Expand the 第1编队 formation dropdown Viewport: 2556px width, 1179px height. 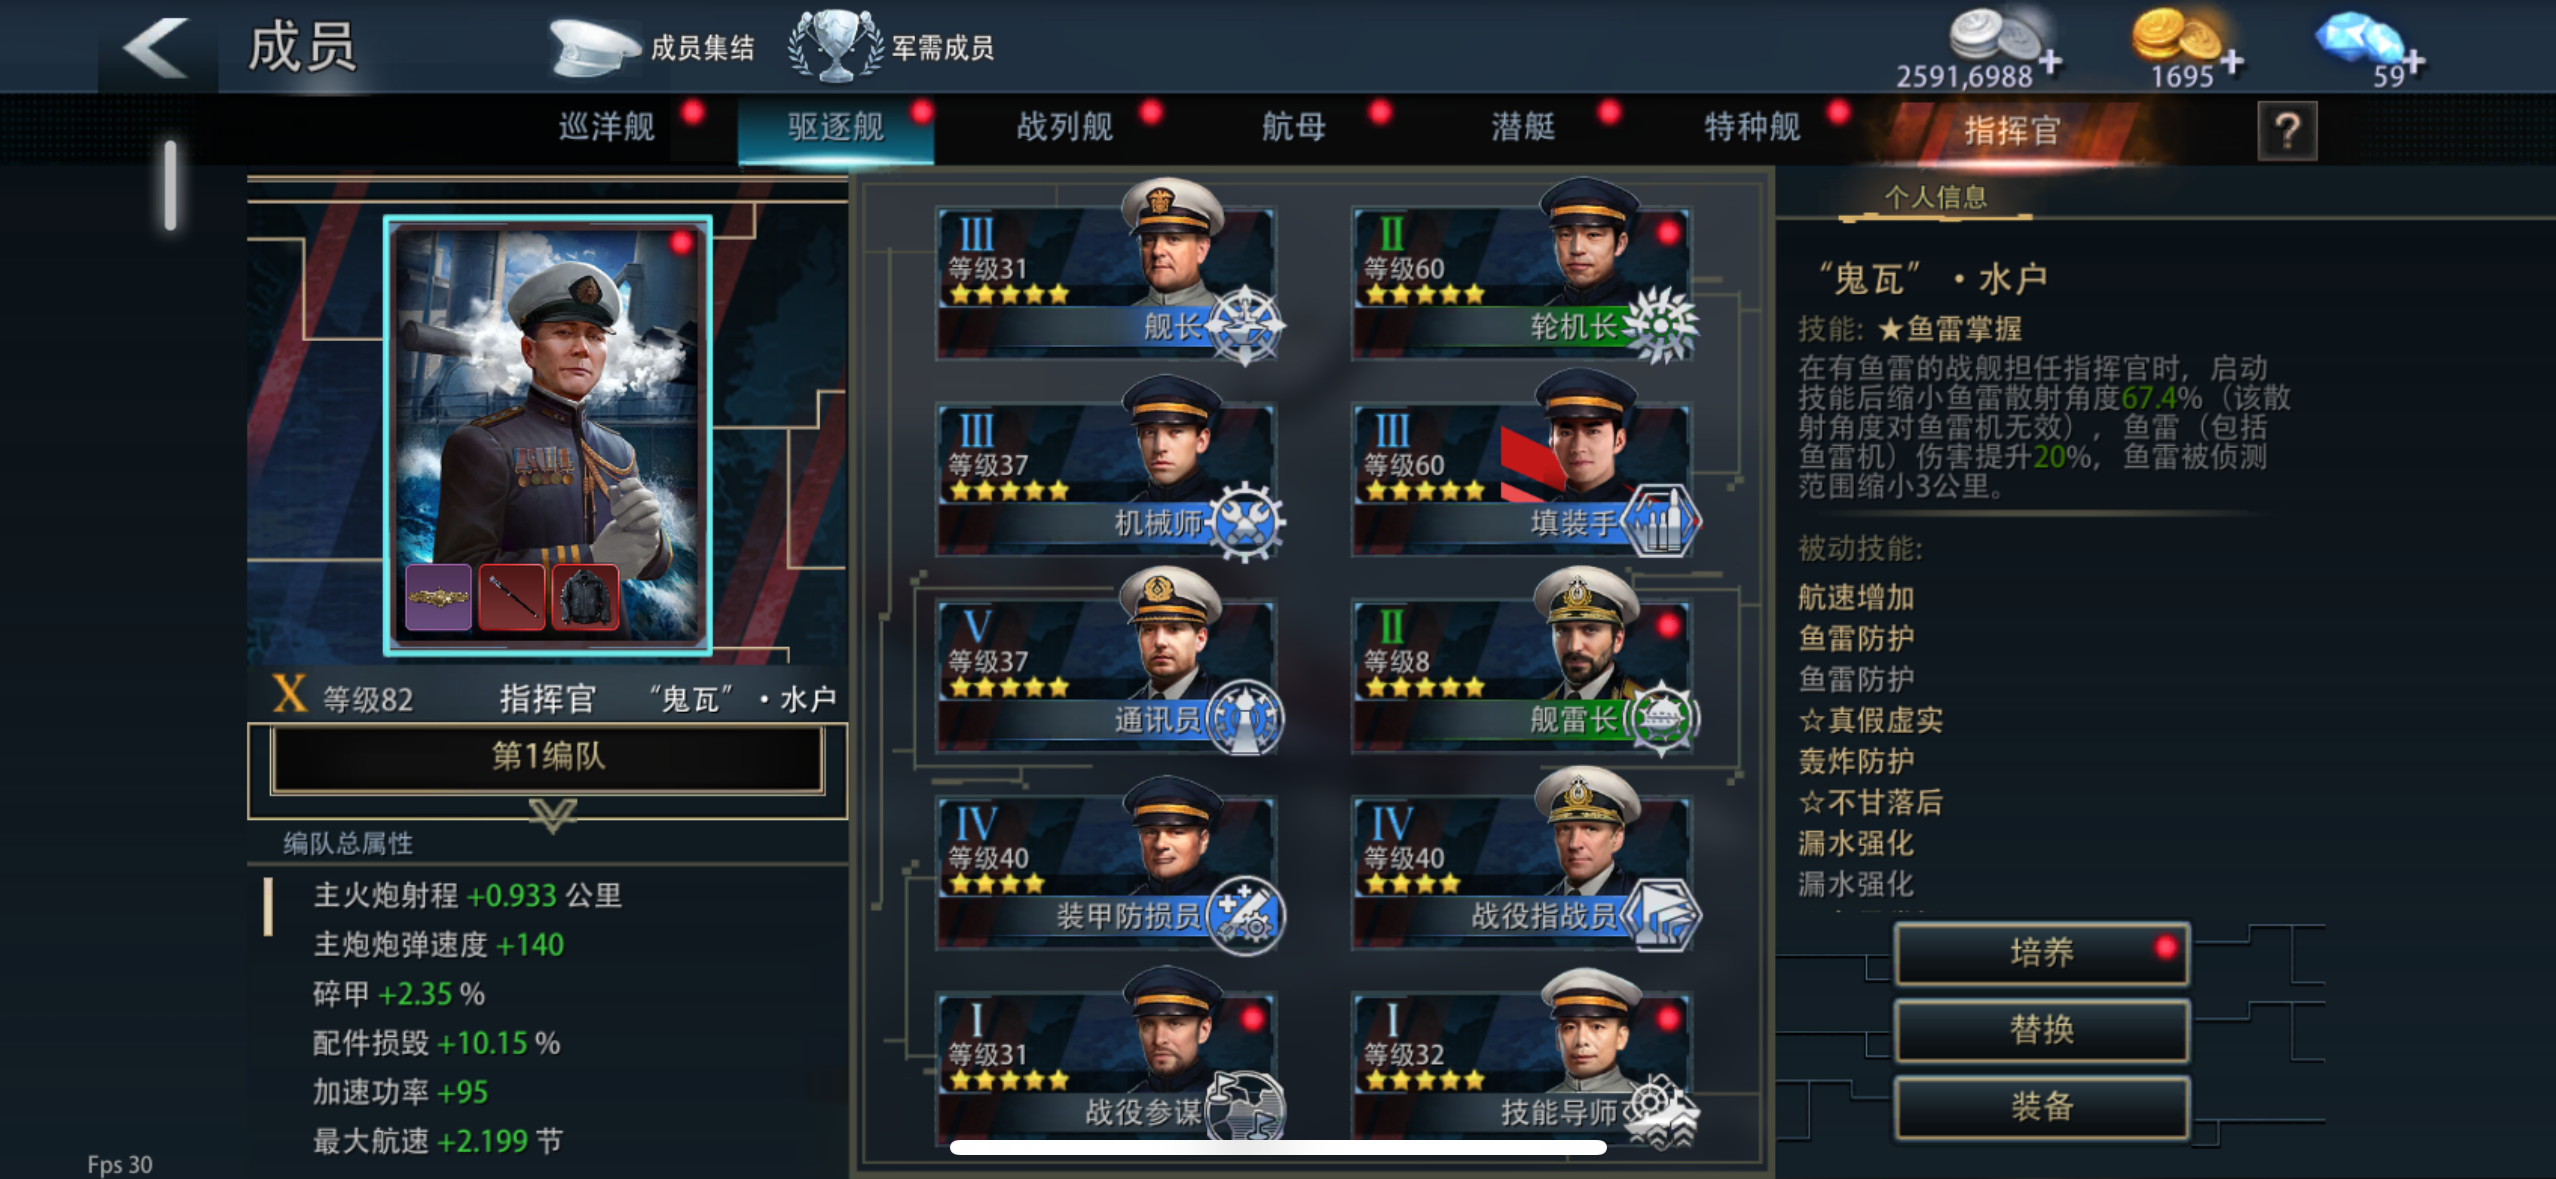(548, 759)
